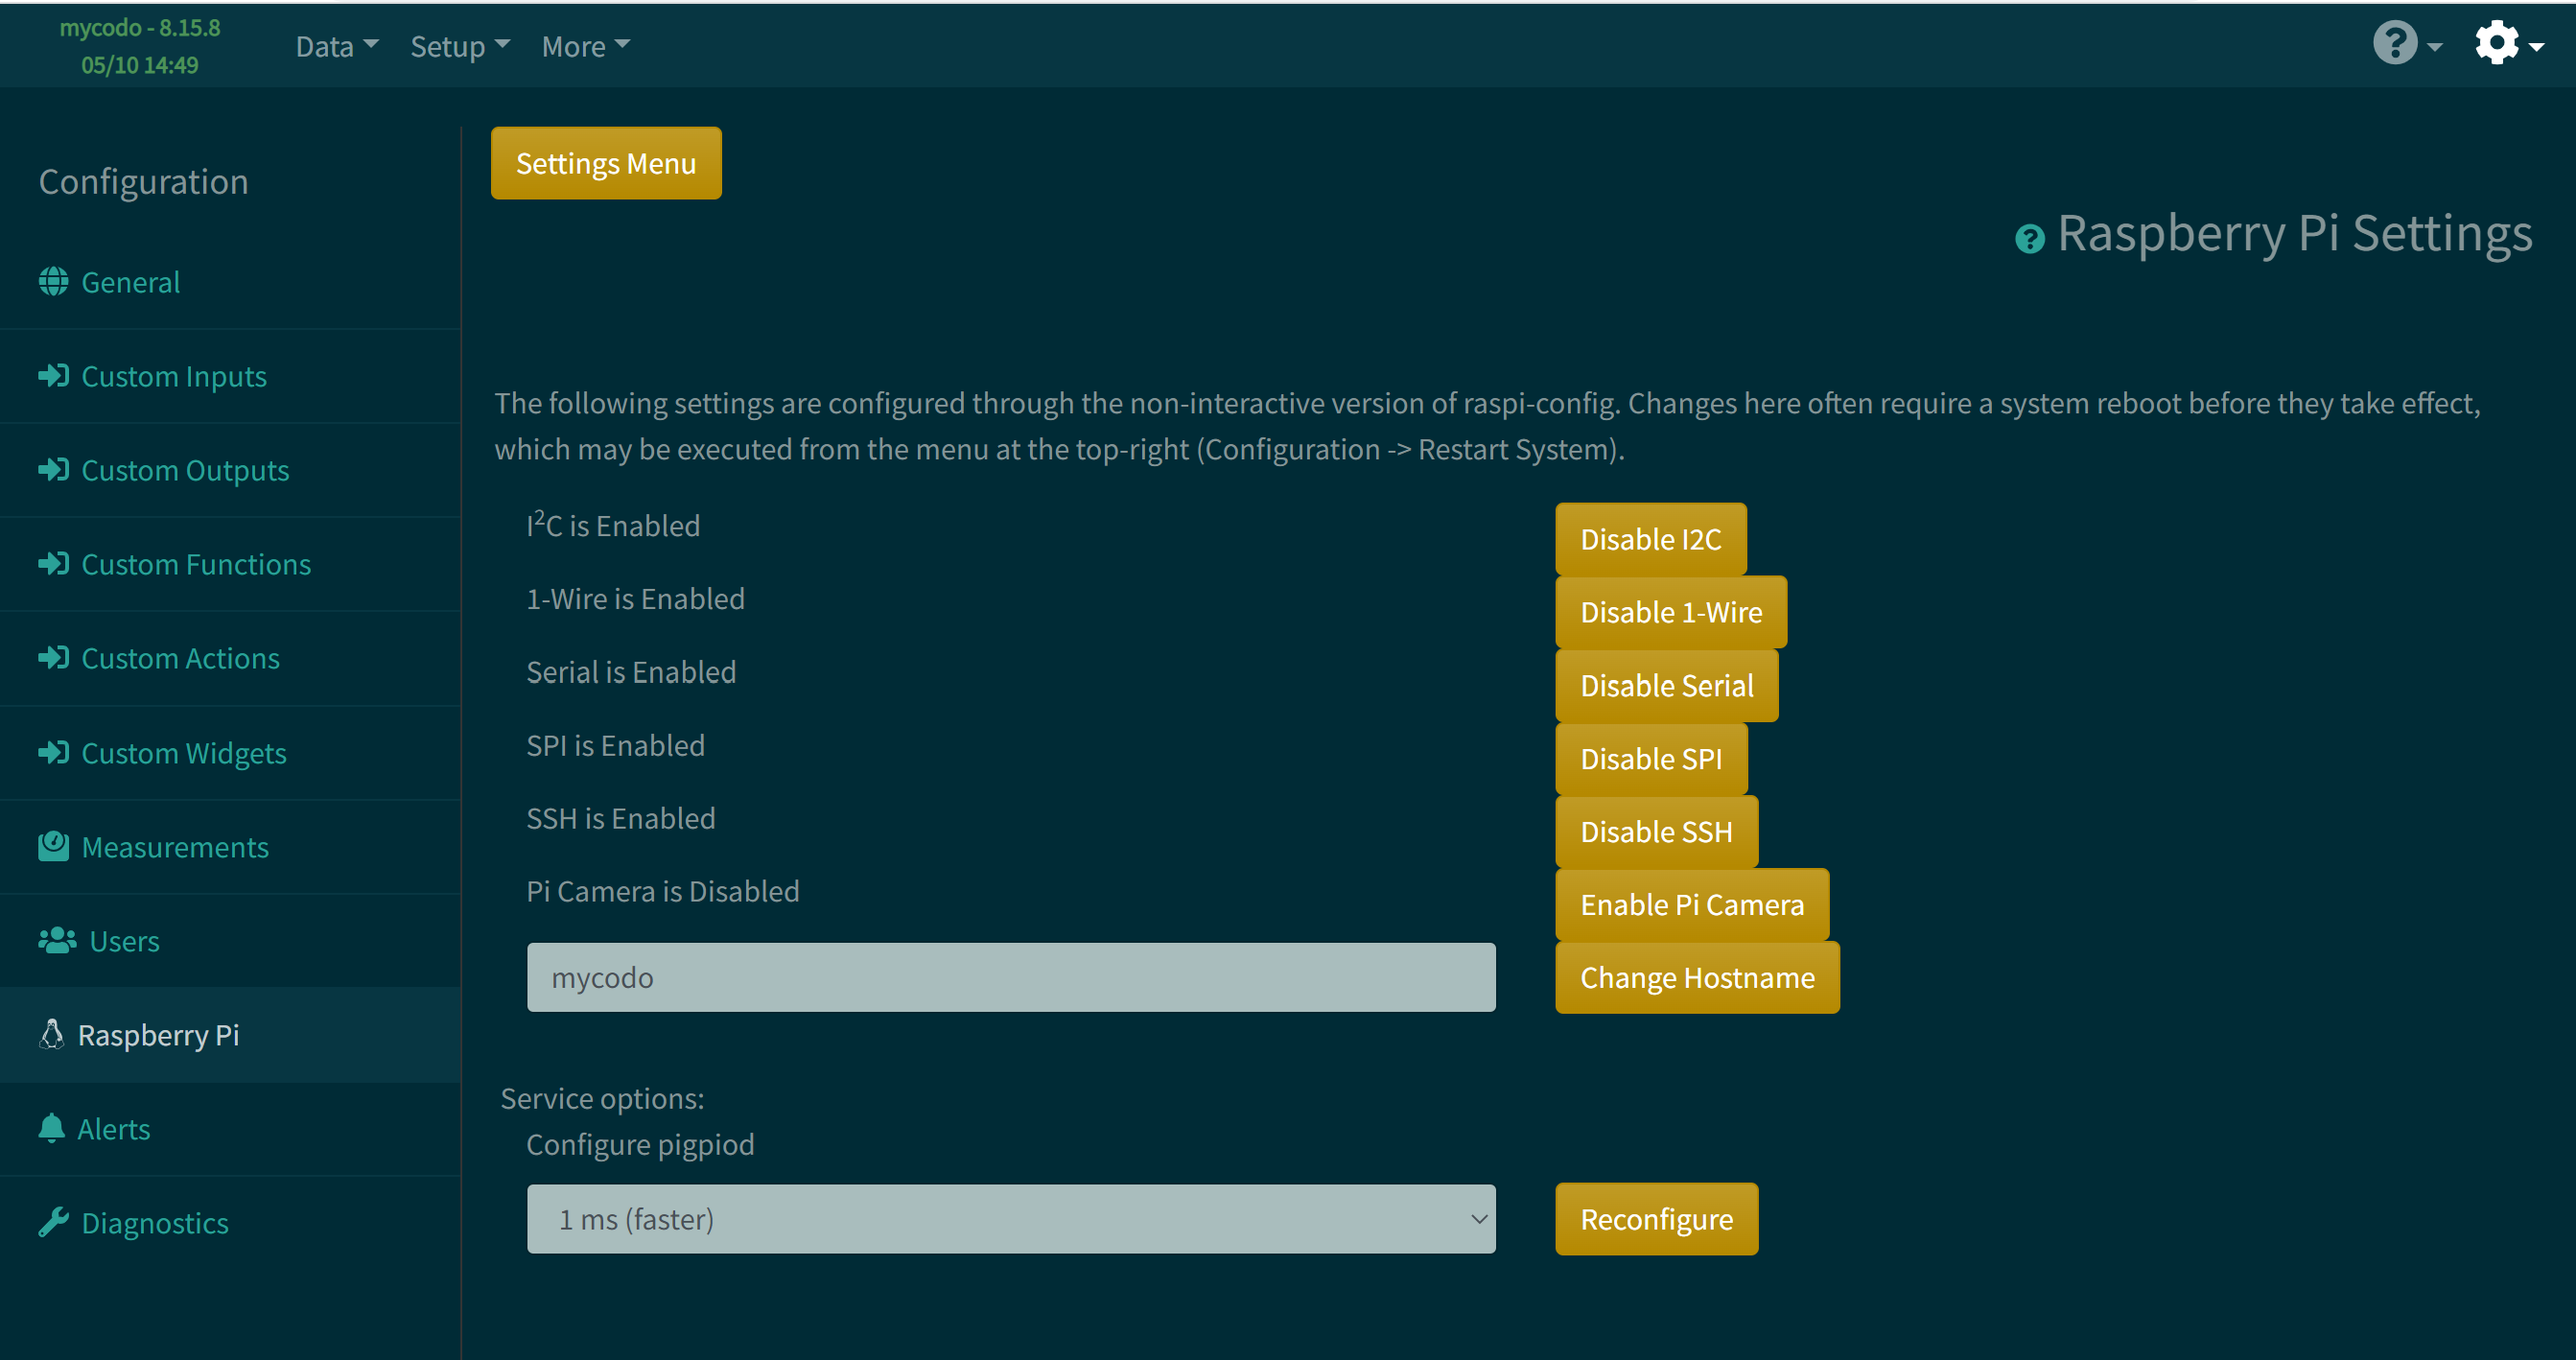This screenshot has width=2576, height=1360.
Task: Open Alerts settings page
Action: [114, 1129]
